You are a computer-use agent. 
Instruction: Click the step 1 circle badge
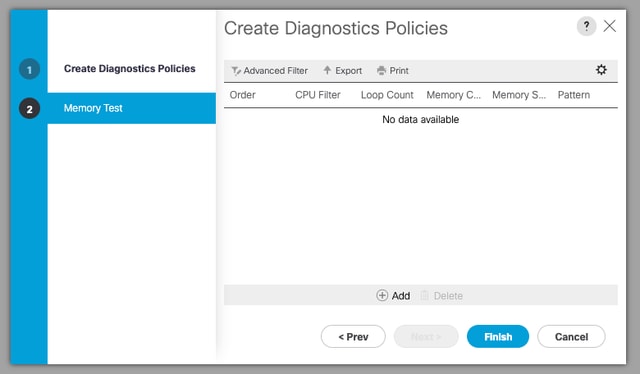click(x=29, y=69)
